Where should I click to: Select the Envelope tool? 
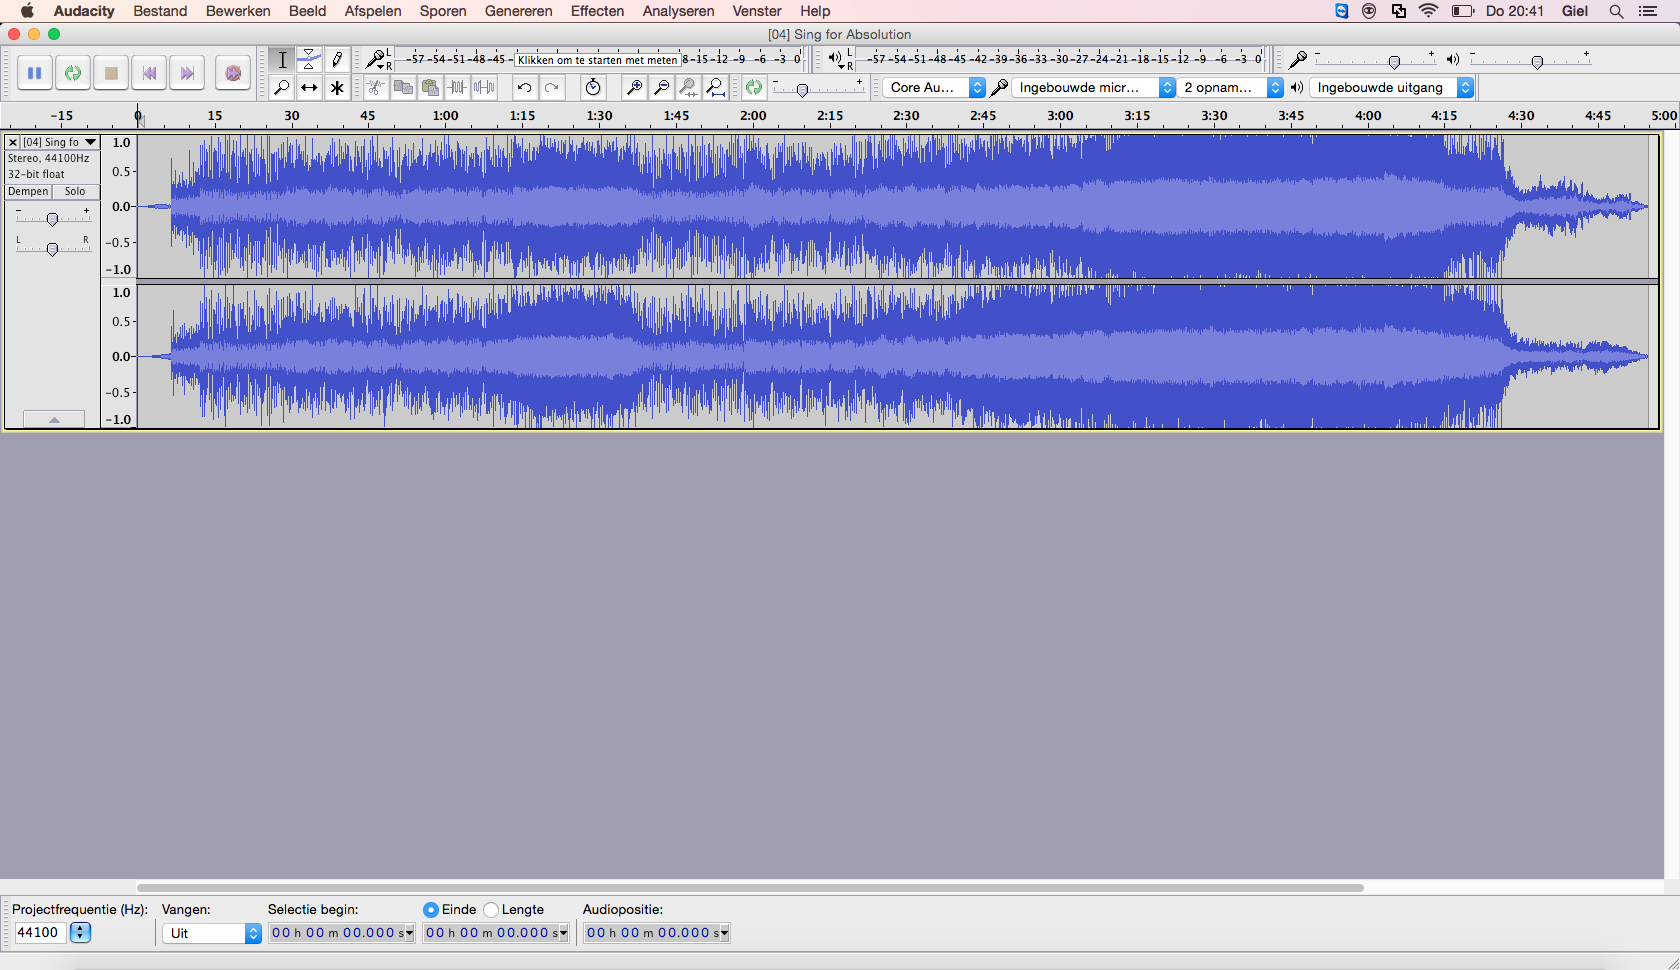(309, 59)
